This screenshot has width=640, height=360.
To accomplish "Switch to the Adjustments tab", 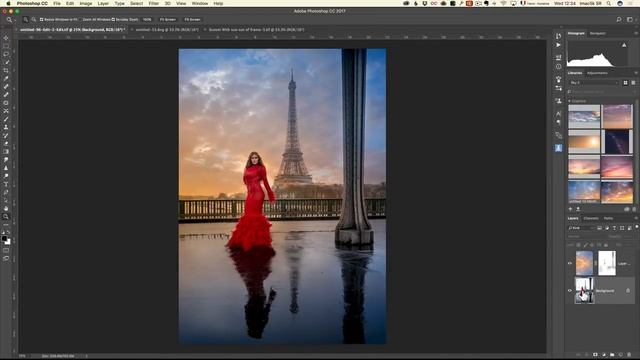I will pyautogui.click(x=597, y=73).
